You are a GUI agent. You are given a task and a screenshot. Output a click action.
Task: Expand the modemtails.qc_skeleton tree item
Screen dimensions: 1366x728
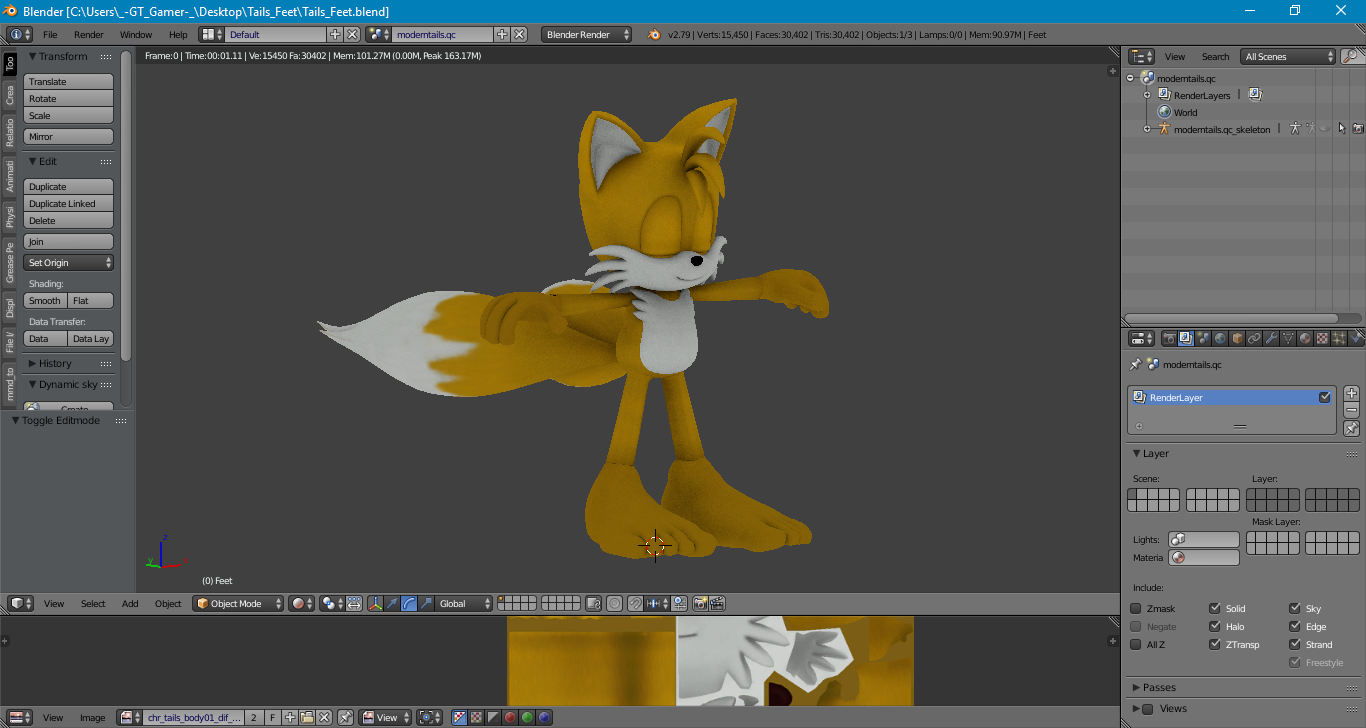(1147, 129)
